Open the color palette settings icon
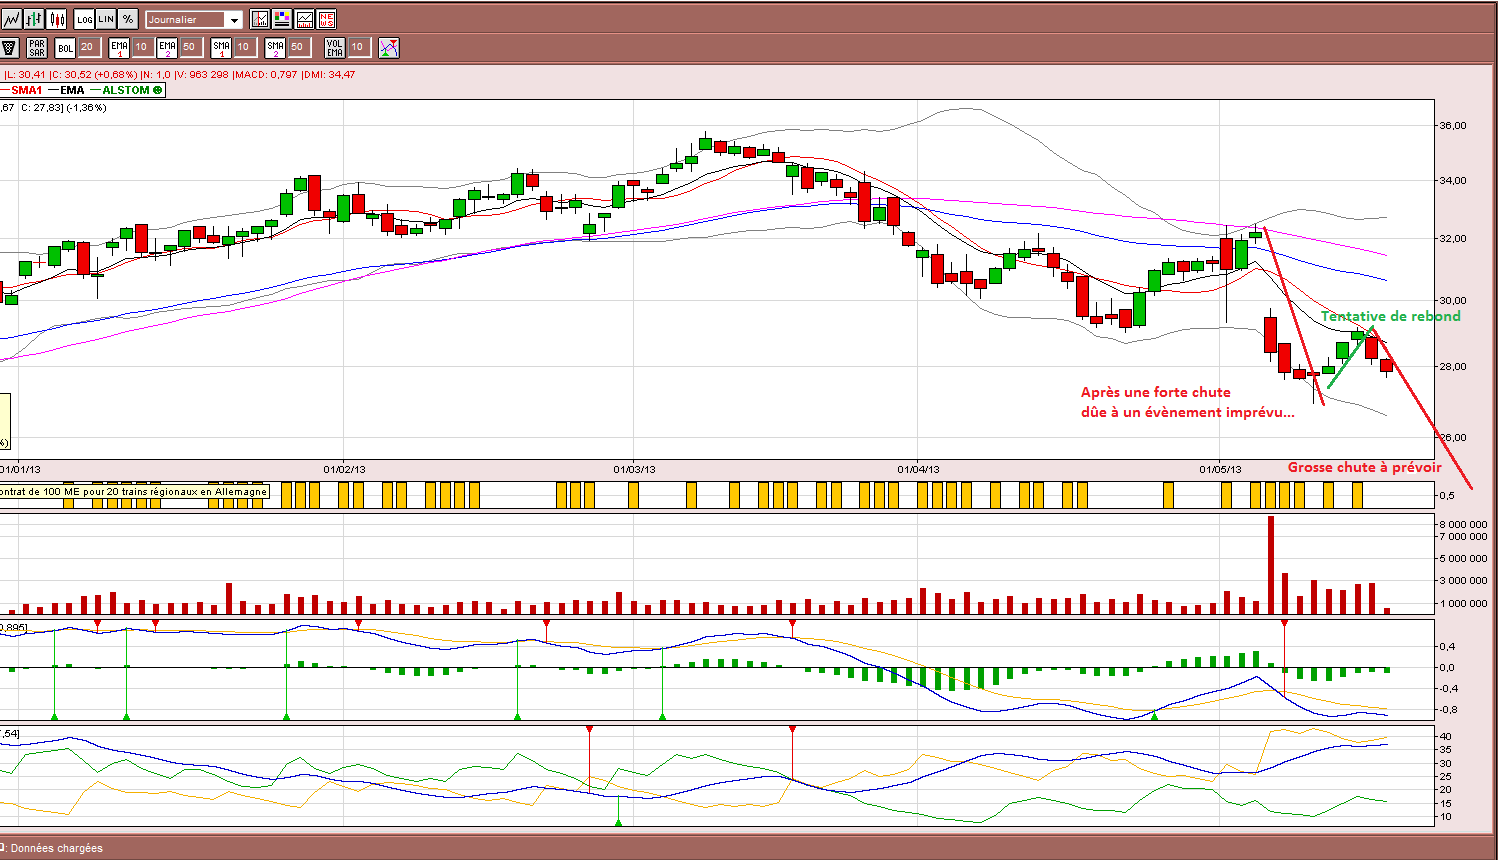The height and width of the screenshot is (860, 1498). (282, 19)
